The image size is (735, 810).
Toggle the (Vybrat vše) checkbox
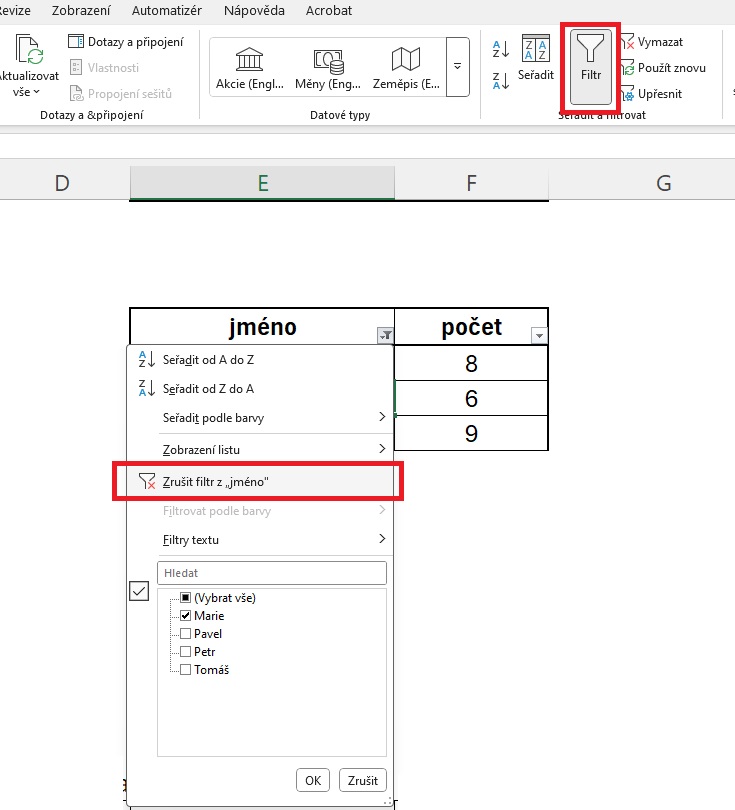(185, 598)
